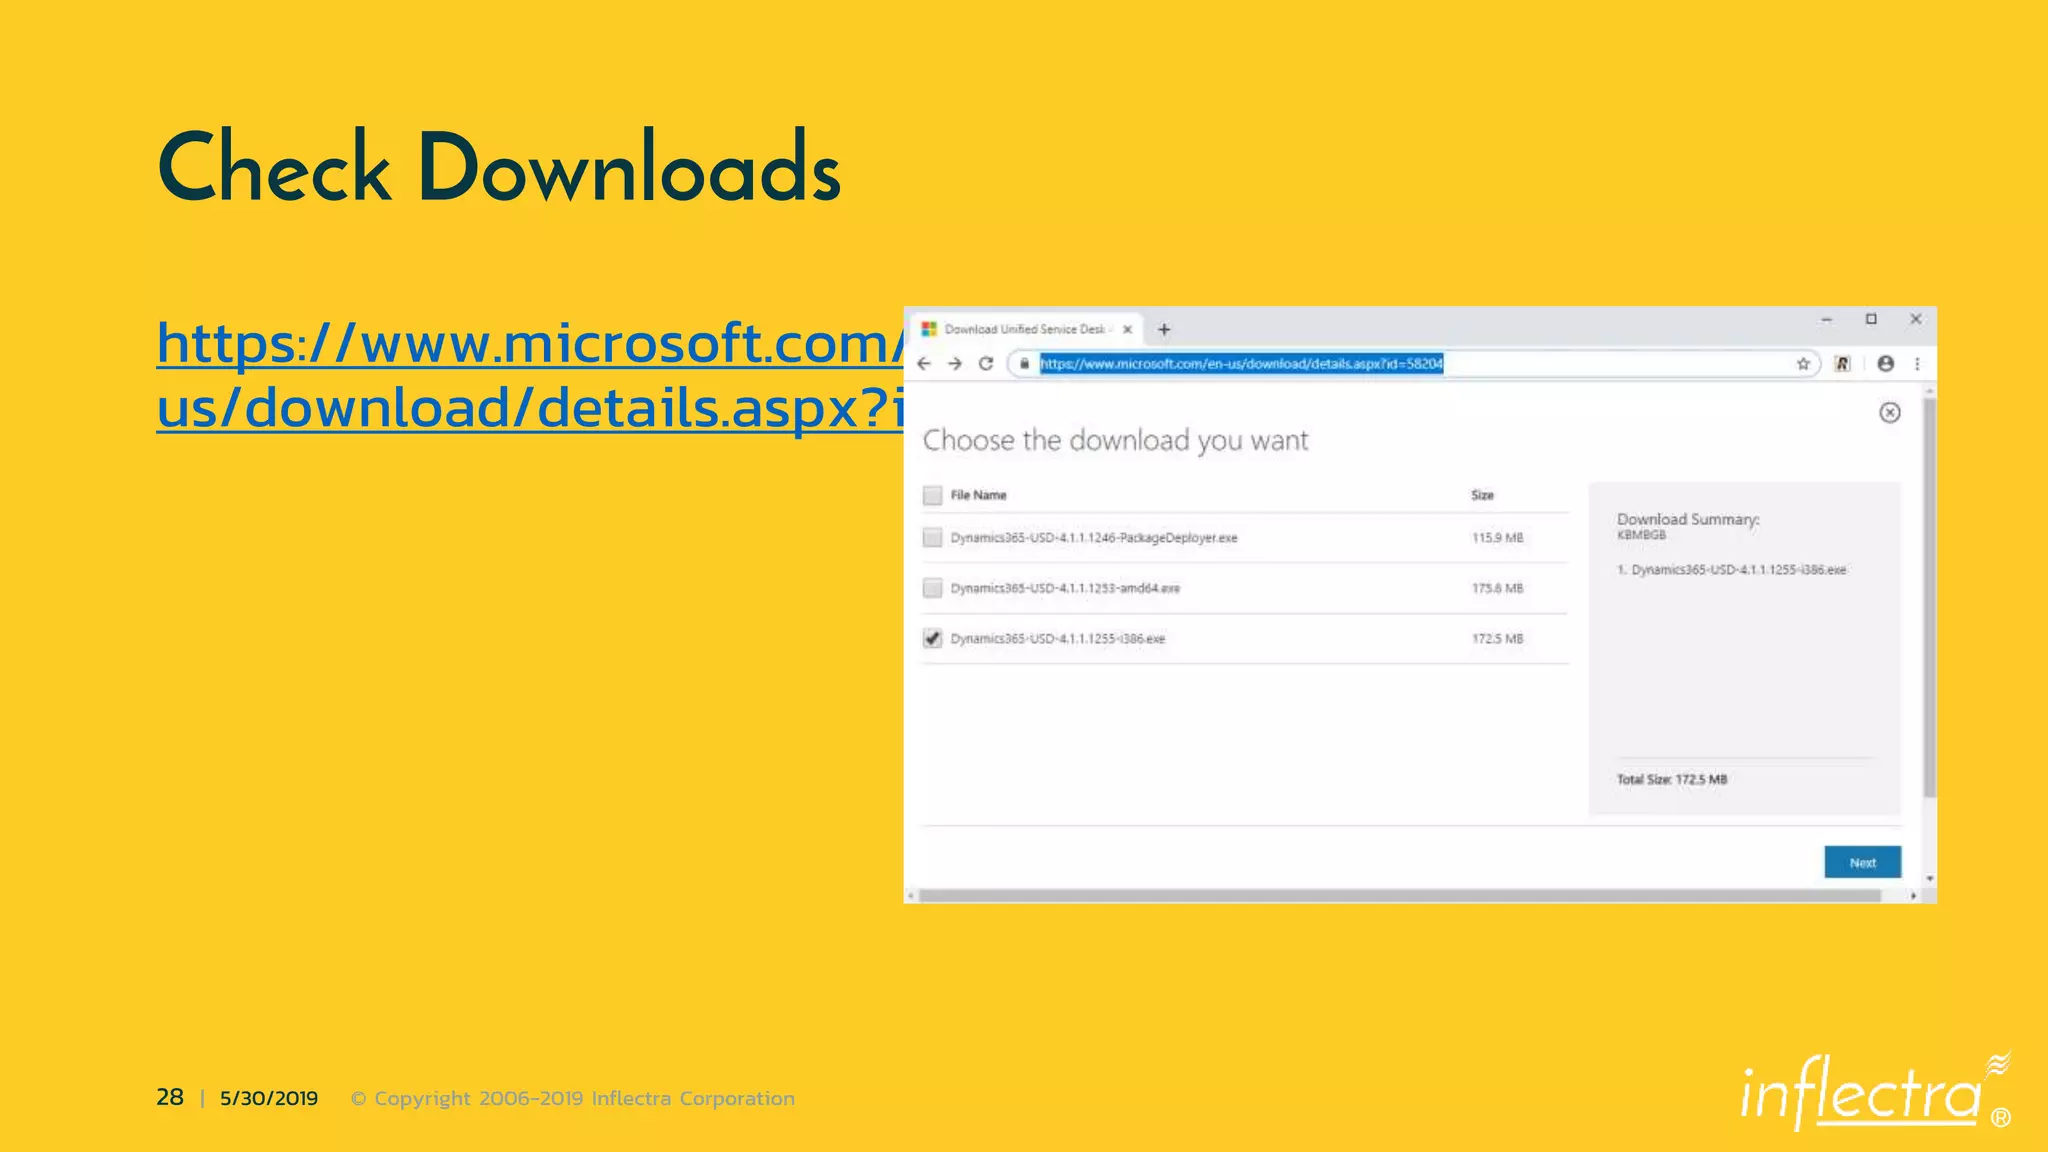The width and height of the screenshot is (2048, 1152).
Task: Go forward with the browser forward arrow
Action: [955, 364]
